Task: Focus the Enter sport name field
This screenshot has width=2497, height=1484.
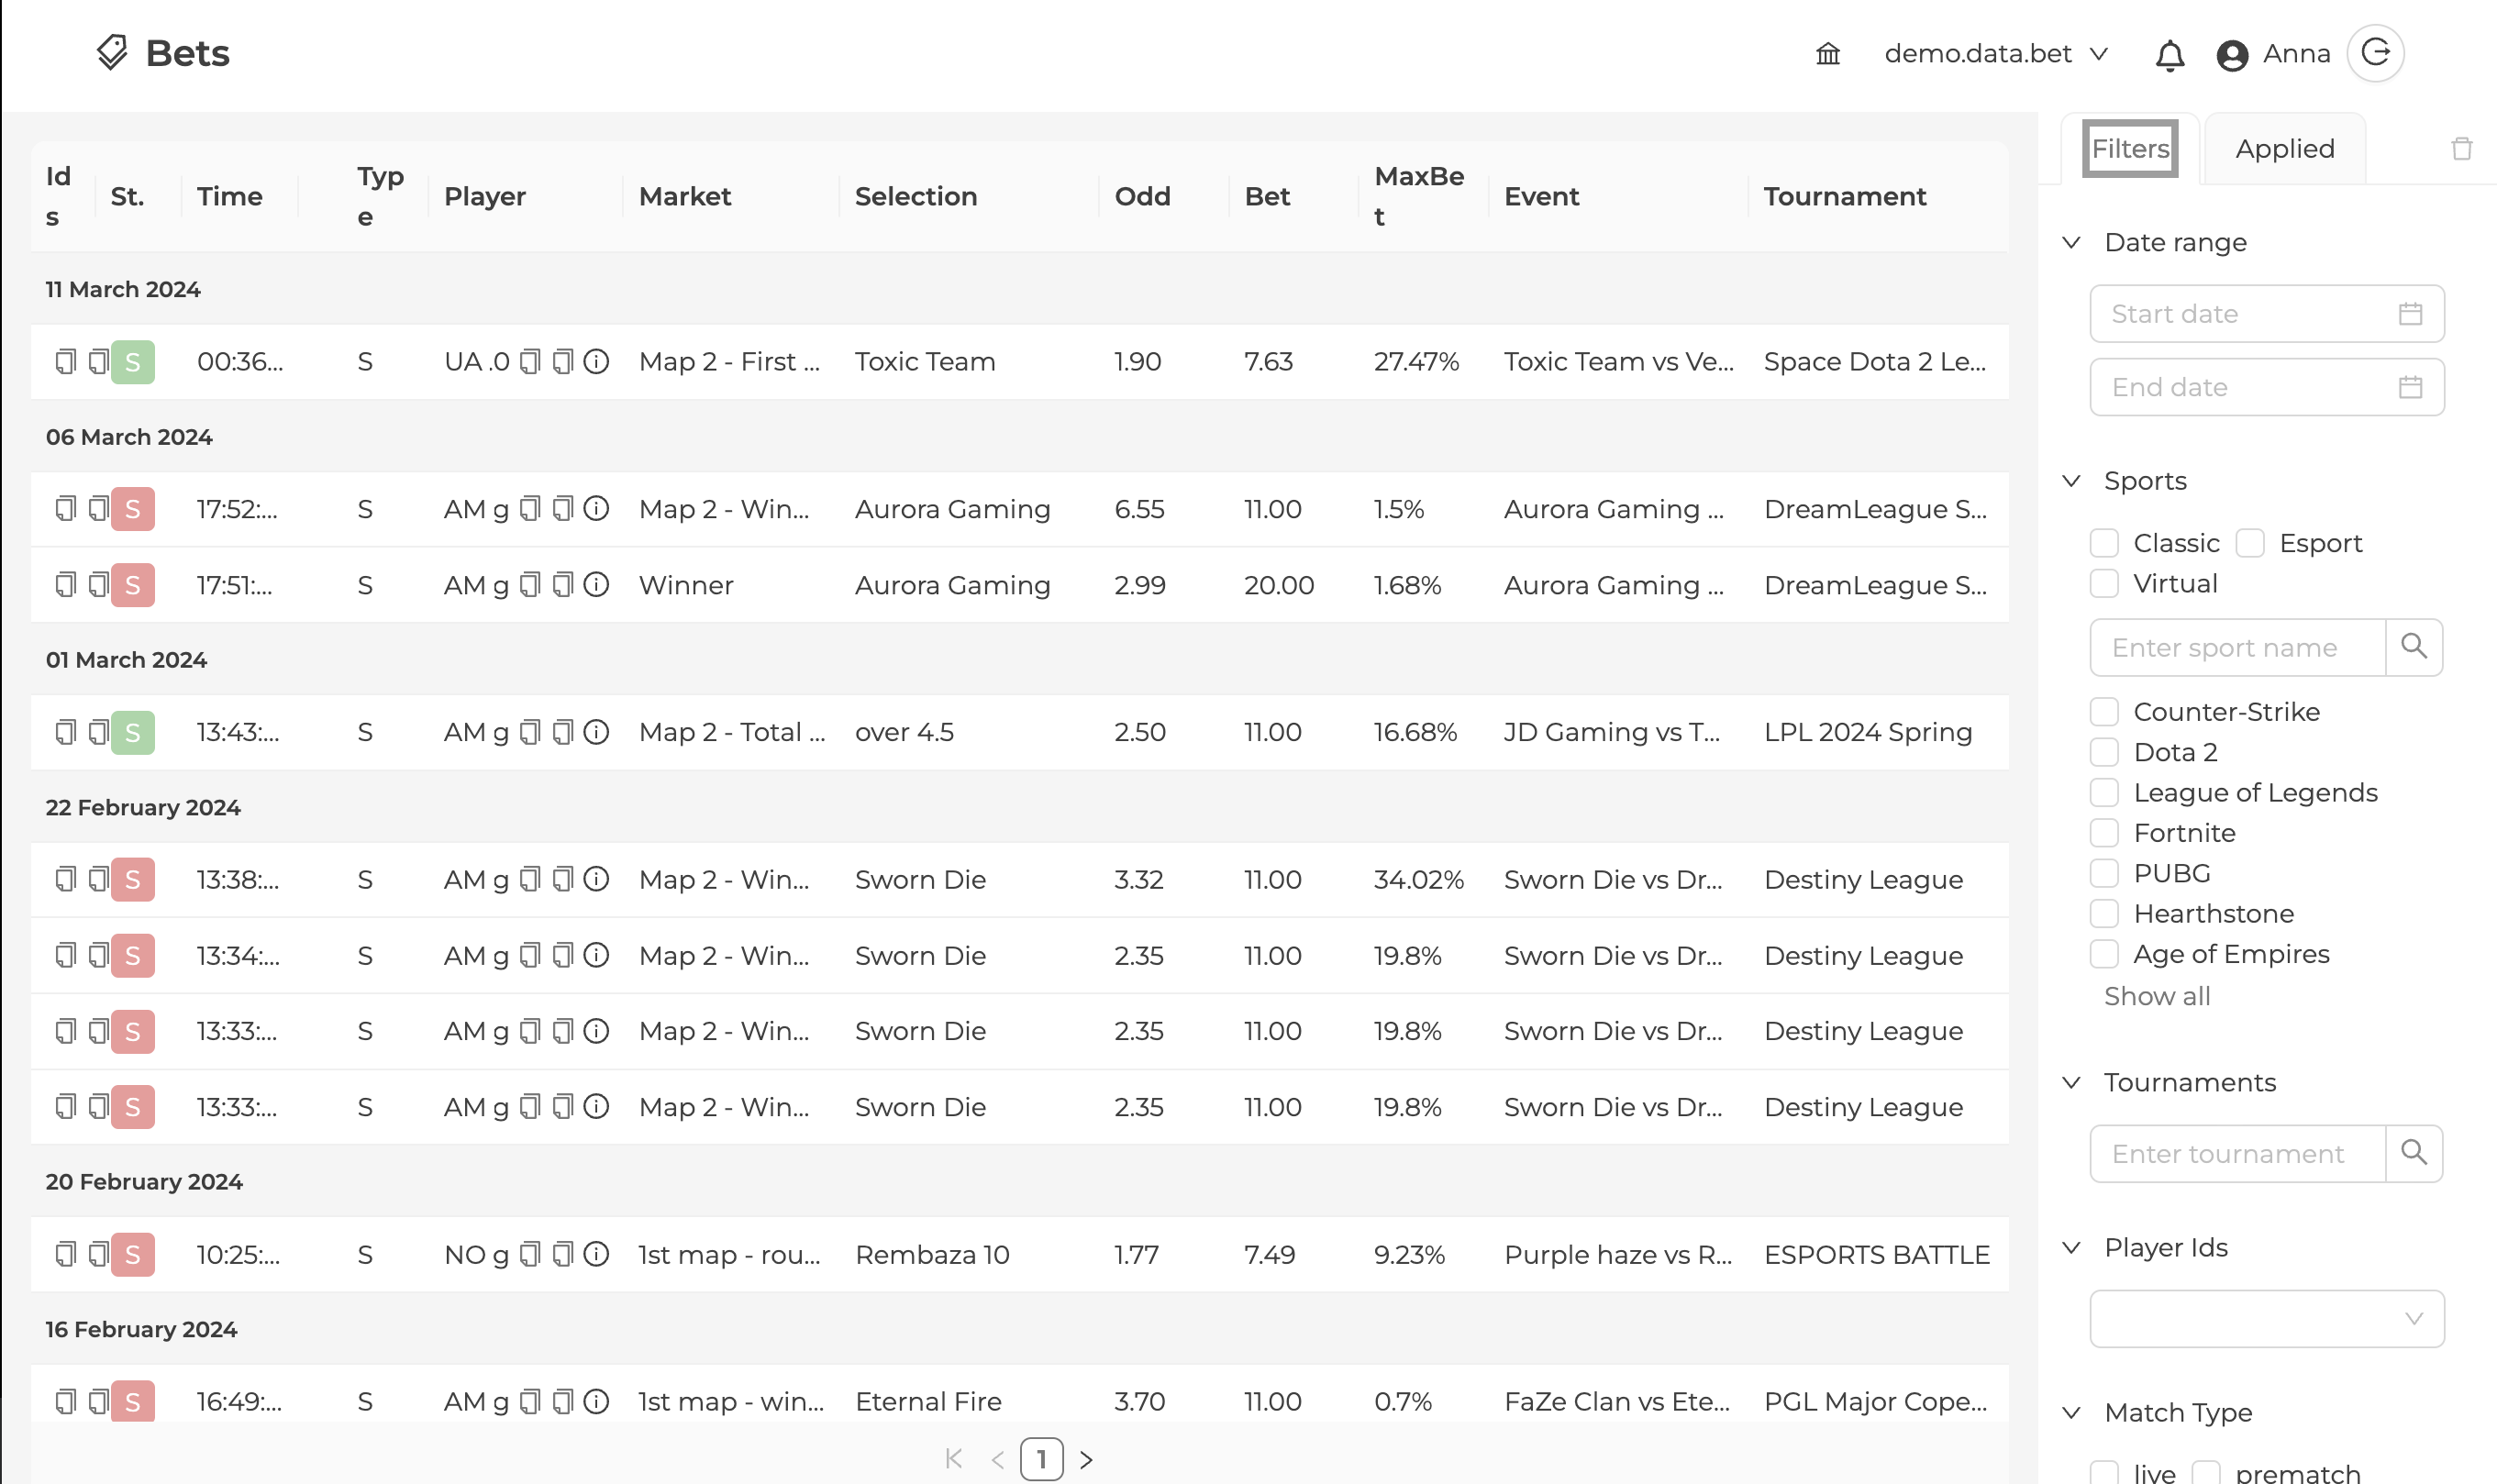Action: [x=2237, y=647]
